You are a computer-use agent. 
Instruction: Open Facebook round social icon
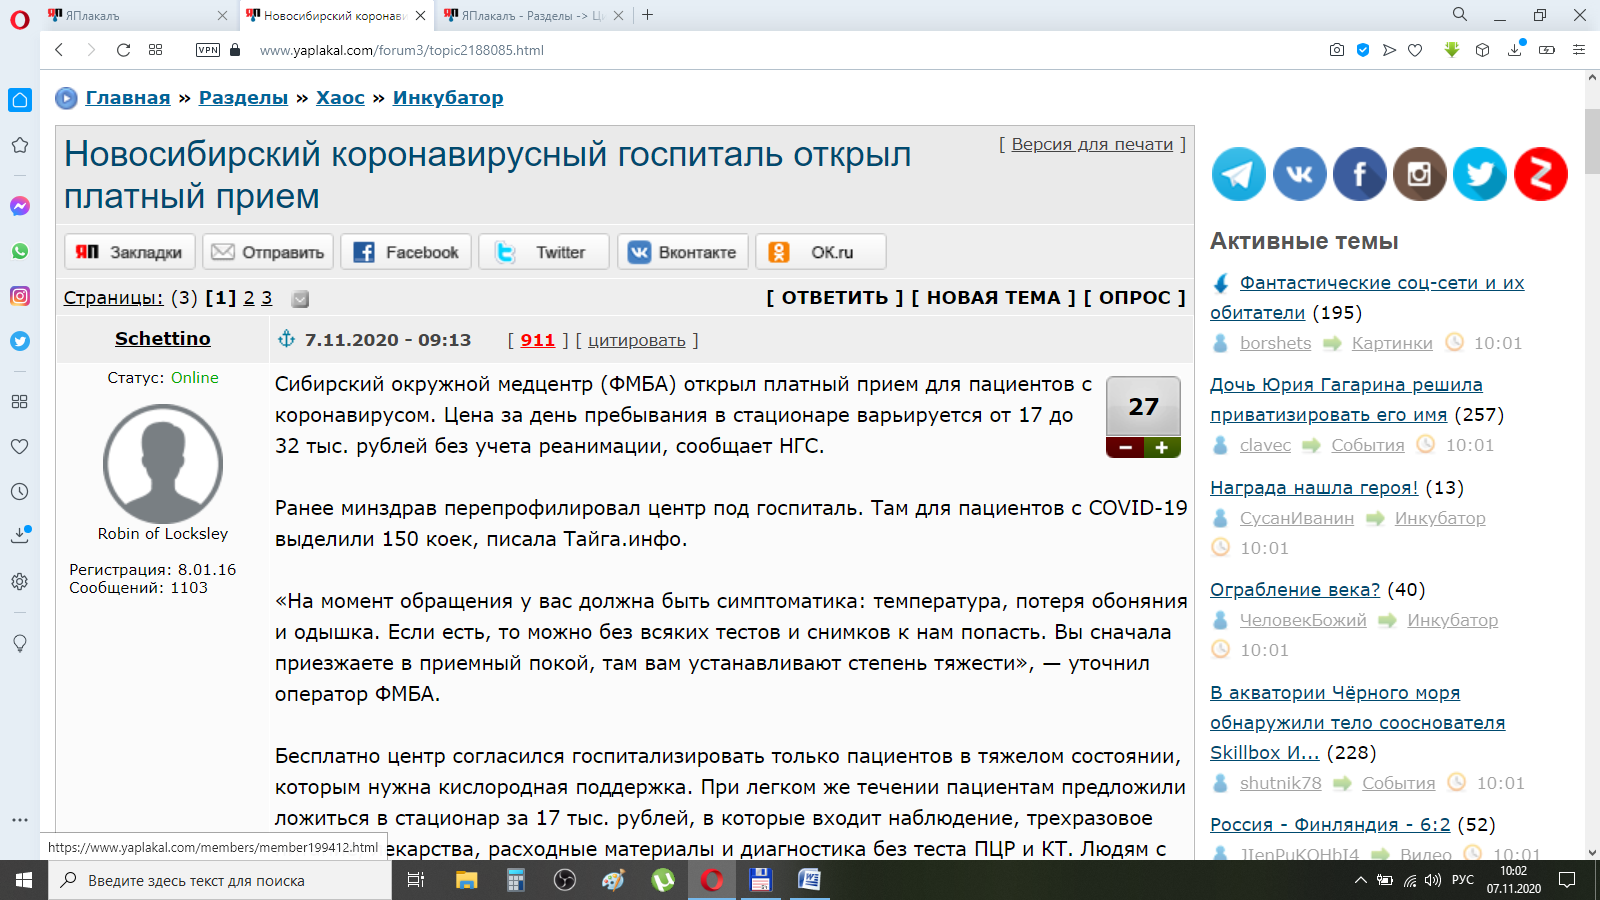pyautogui.click(x=1359, y=174)
